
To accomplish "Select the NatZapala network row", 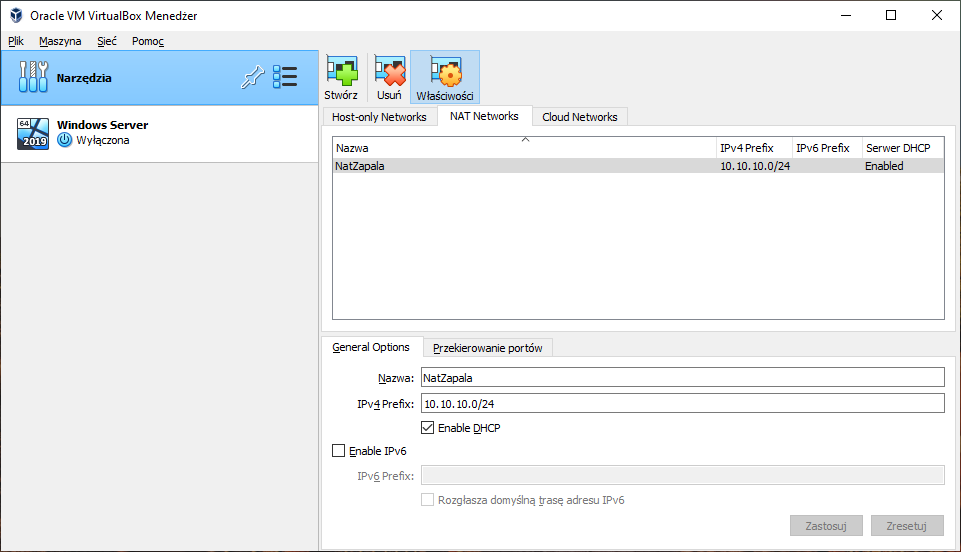I will (638, 165).
